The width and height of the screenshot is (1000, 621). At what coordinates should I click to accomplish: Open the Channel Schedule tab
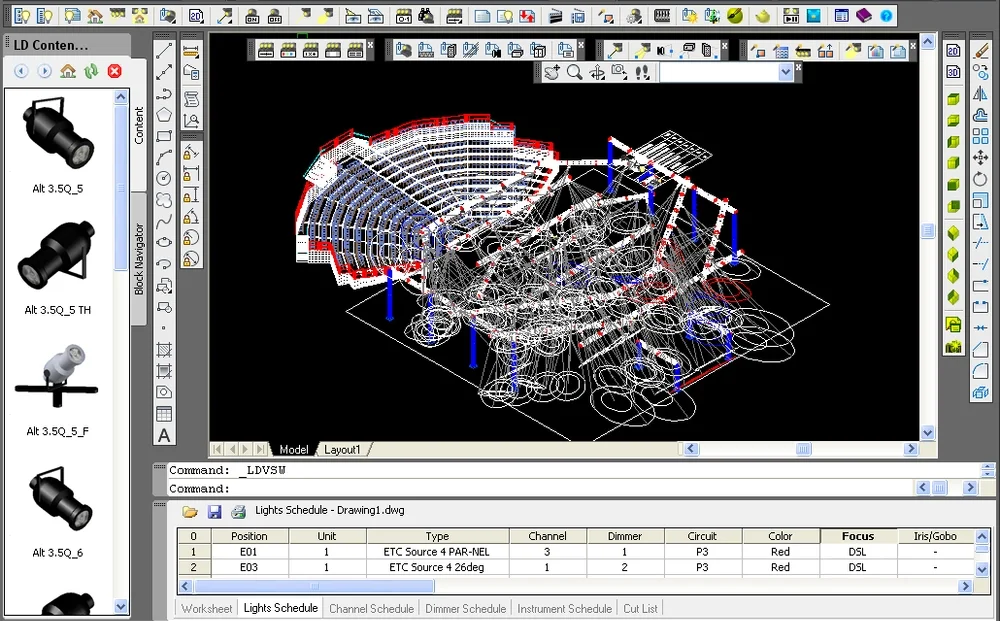point(371,608)
